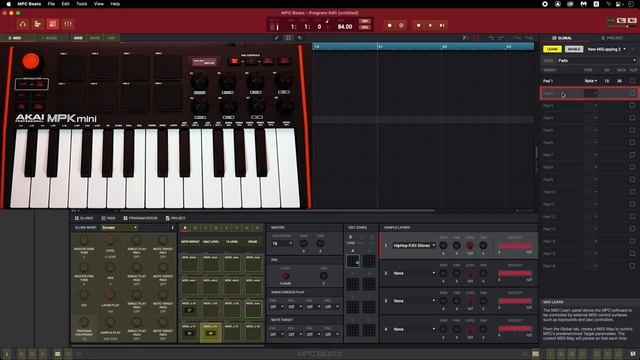
Task: Click the velocity range bar for sample layer 2
Action: point(515,273)
